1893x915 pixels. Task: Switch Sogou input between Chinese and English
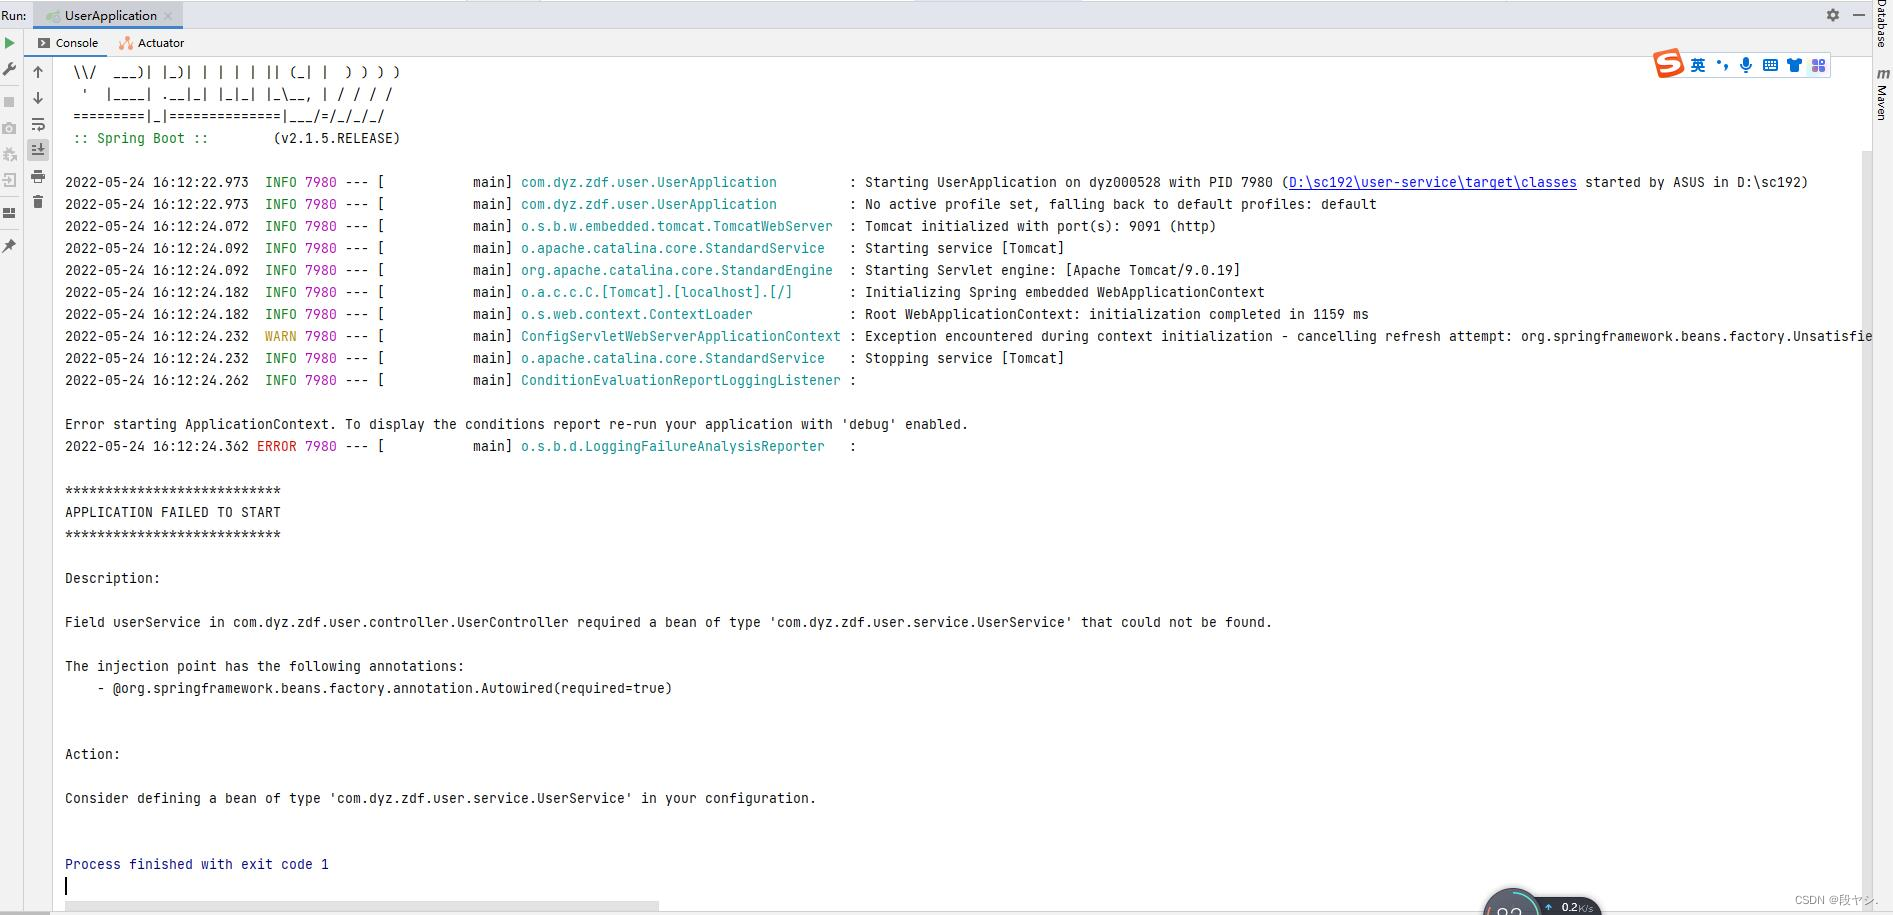coord(1697,64)
